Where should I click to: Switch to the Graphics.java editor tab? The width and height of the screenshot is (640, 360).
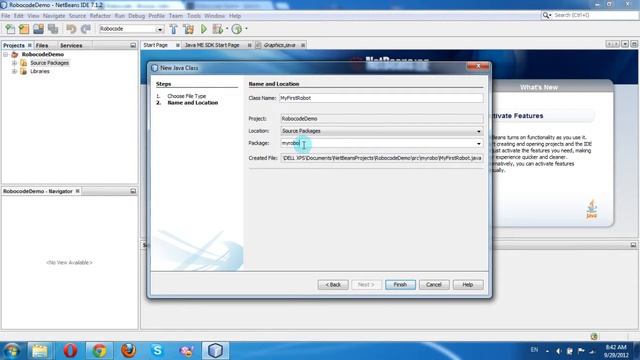point(279,45)
